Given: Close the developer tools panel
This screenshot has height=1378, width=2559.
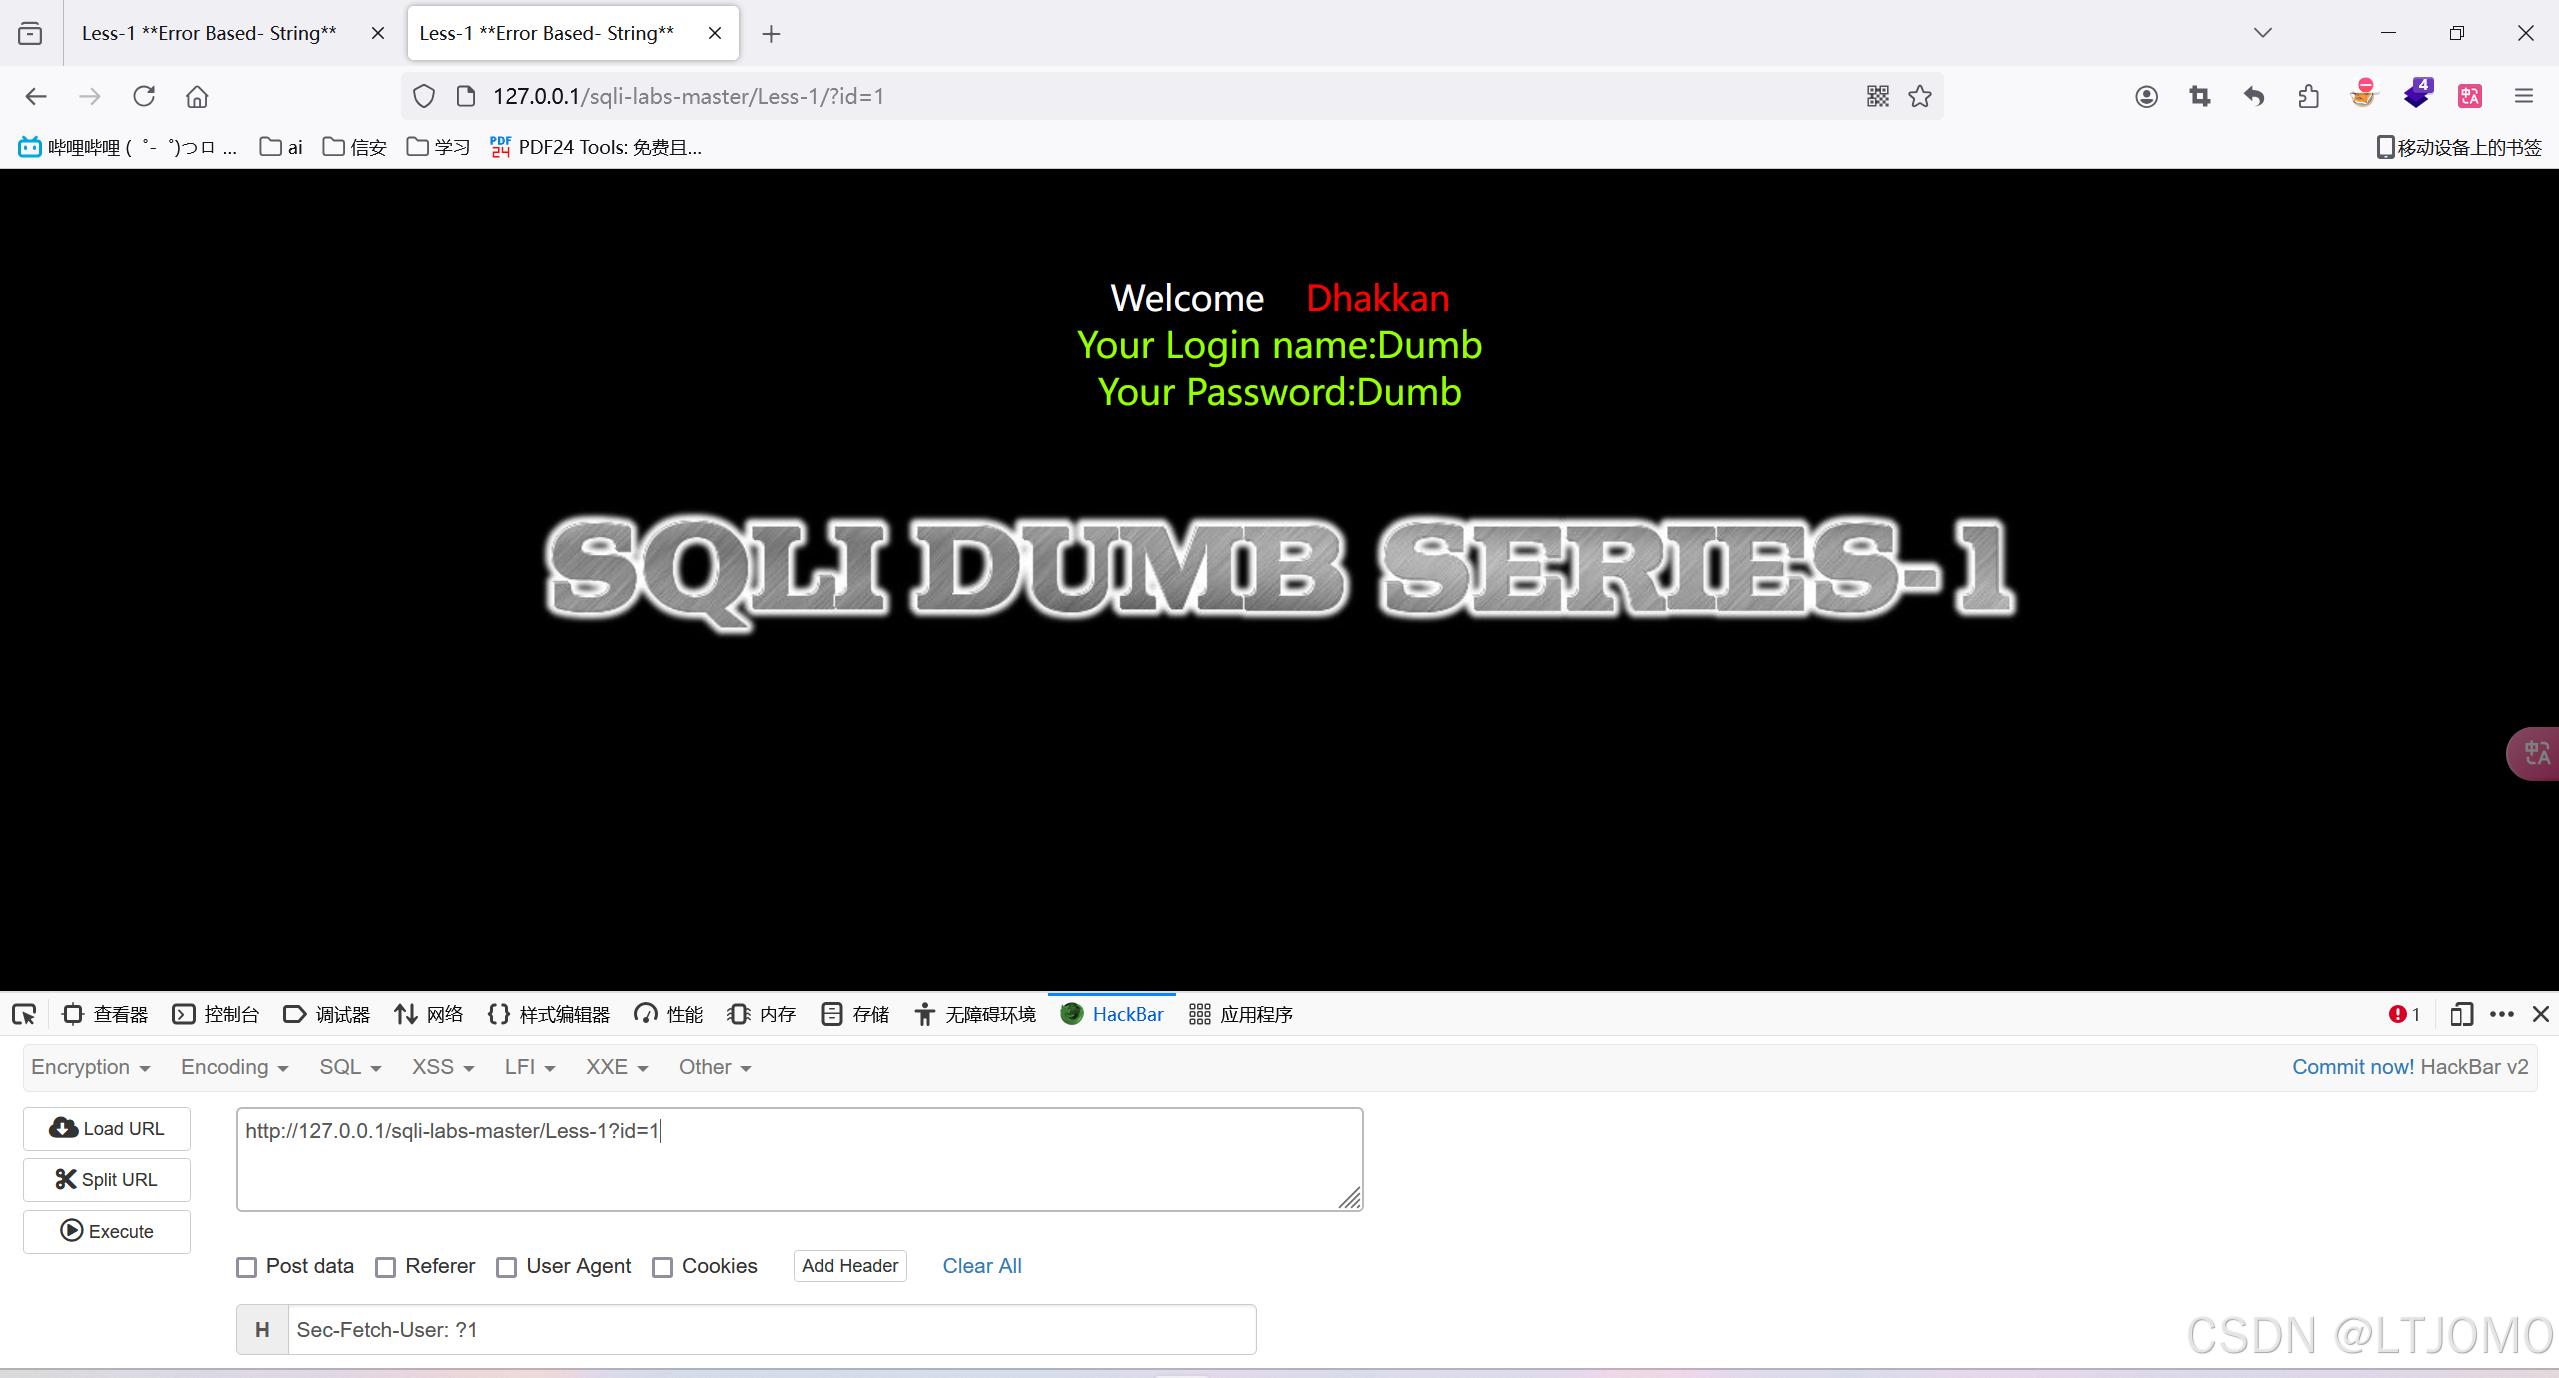Looking at the screenshot, I should [x=2541, y=1014].
